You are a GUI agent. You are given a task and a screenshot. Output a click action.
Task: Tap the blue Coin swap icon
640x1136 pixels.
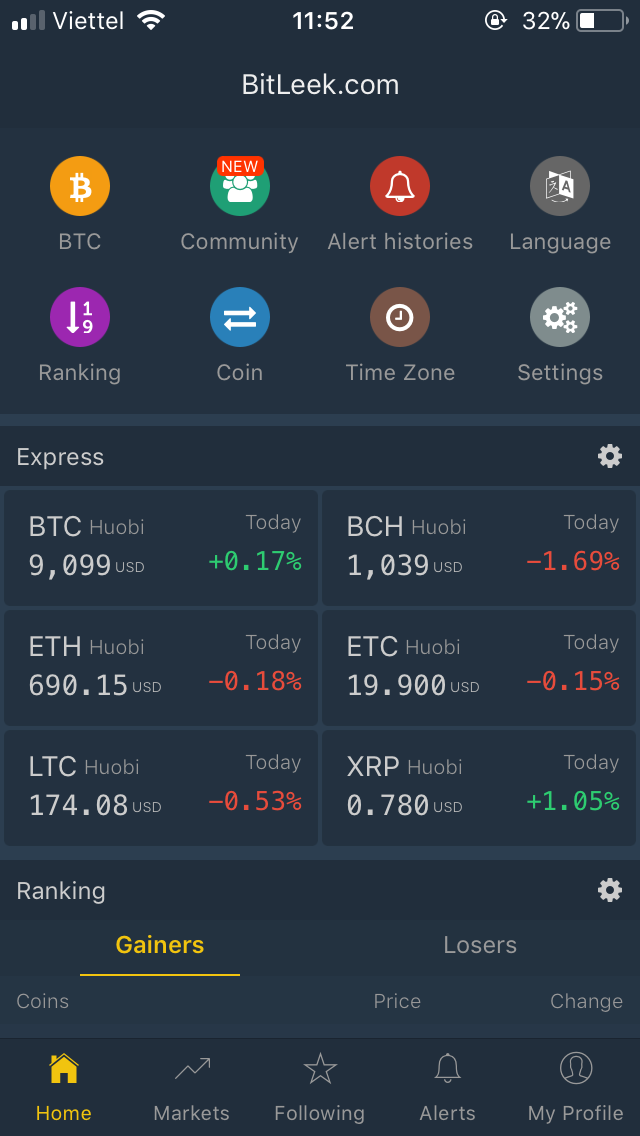point(240,317)
